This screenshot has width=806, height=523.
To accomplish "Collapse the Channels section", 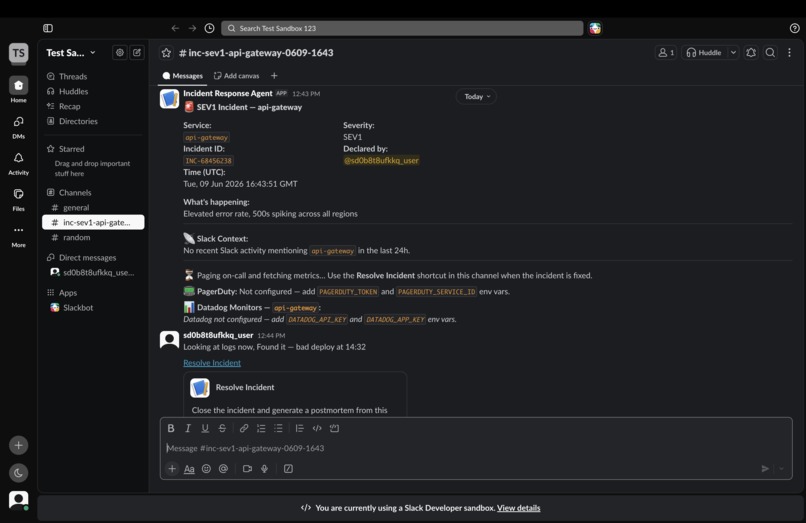I will pos(75,192).
